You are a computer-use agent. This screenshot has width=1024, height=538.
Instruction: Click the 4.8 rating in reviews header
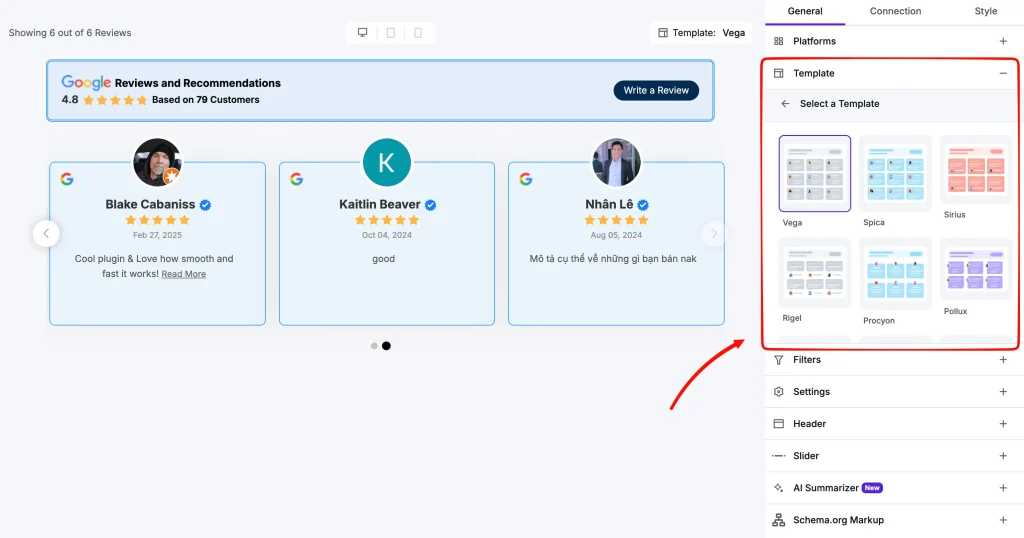click(70, 100)
